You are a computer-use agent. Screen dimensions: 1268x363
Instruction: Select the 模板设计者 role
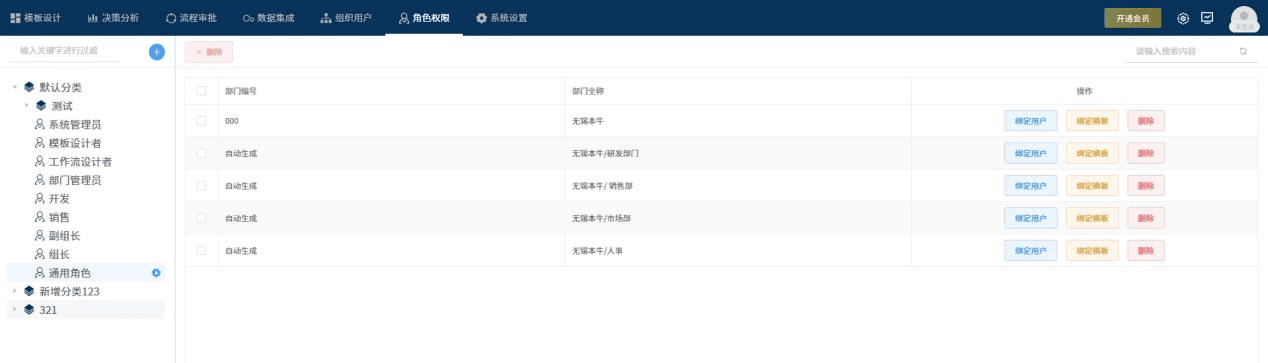[75, 143]
